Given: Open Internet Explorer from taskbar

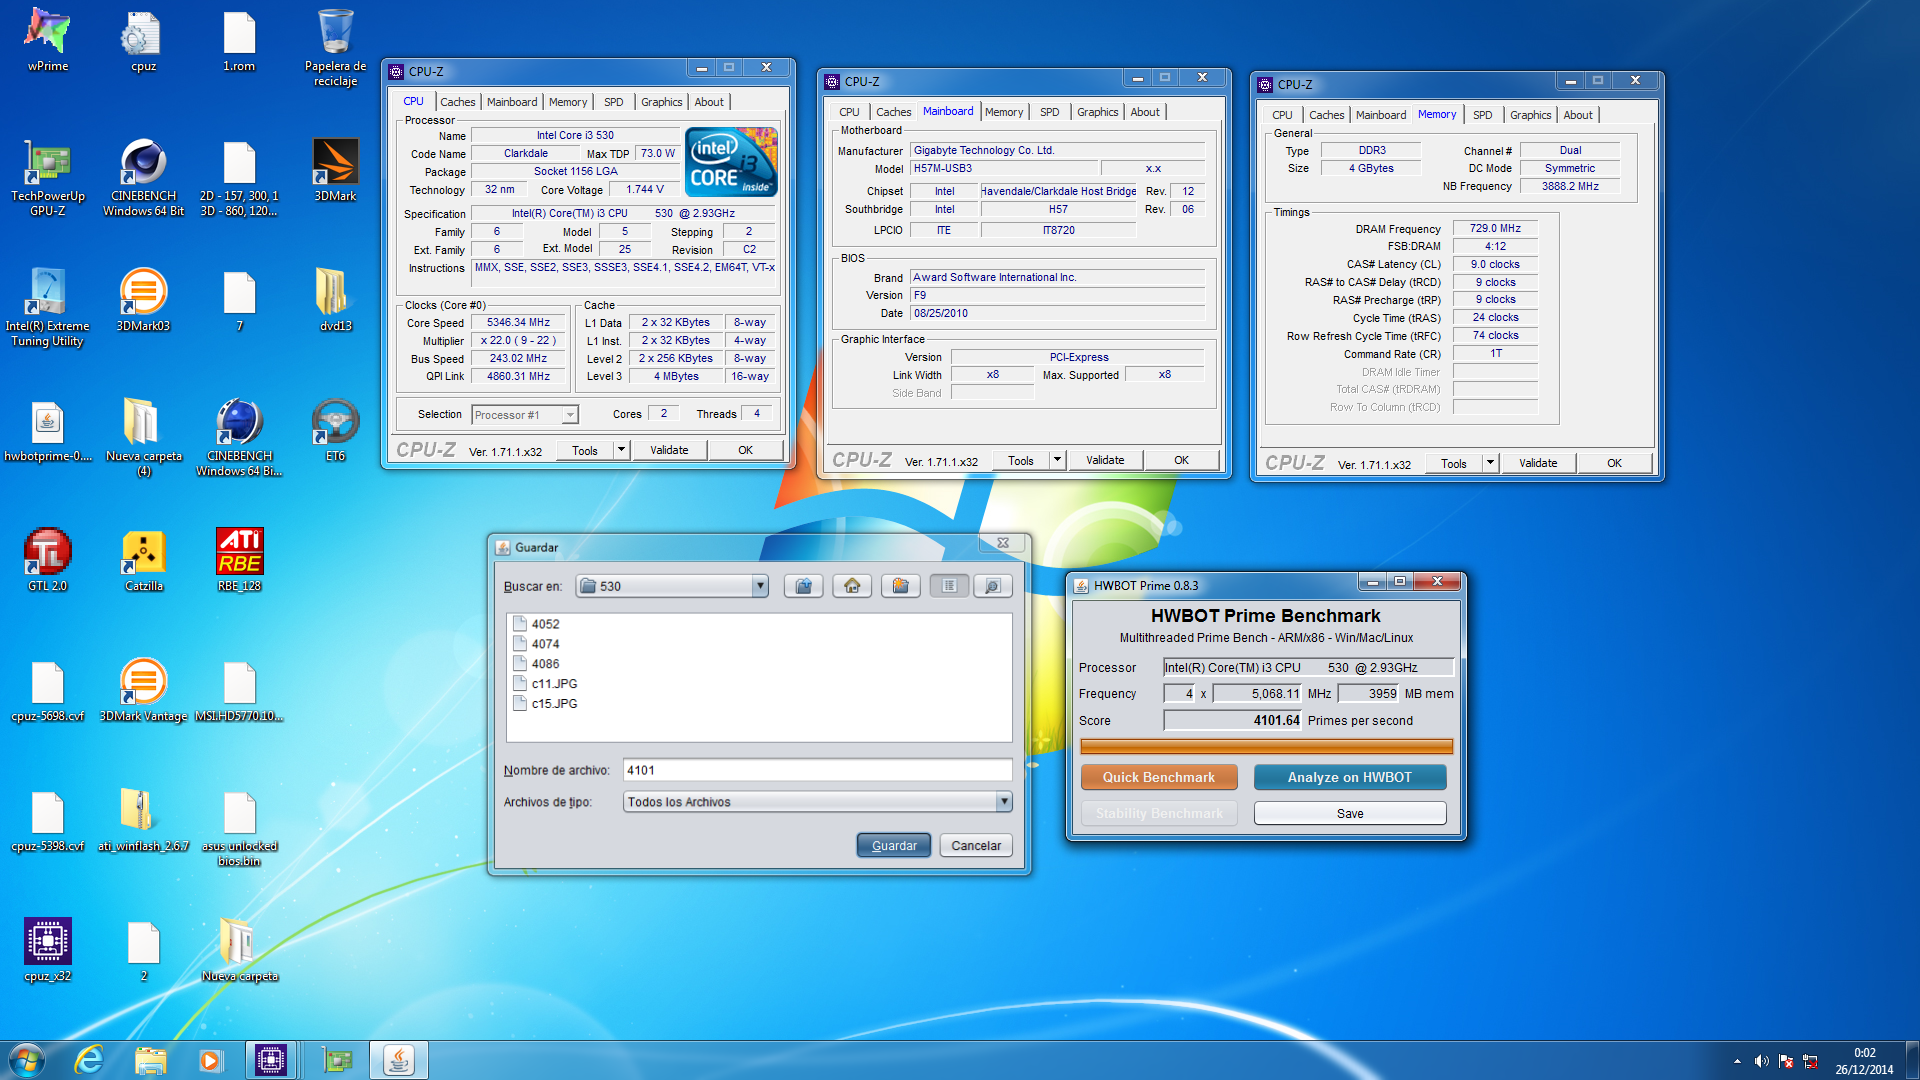Looking at the screenshot, I should click(x=89, y=1060).
